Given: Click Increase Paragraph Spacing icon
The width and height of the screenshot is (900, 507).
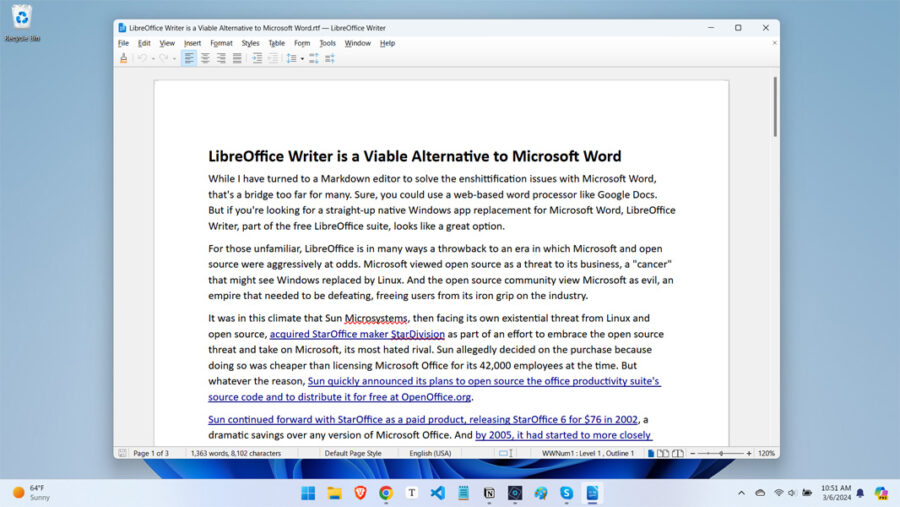Looking at the screenshot, I should coord(314,58).
